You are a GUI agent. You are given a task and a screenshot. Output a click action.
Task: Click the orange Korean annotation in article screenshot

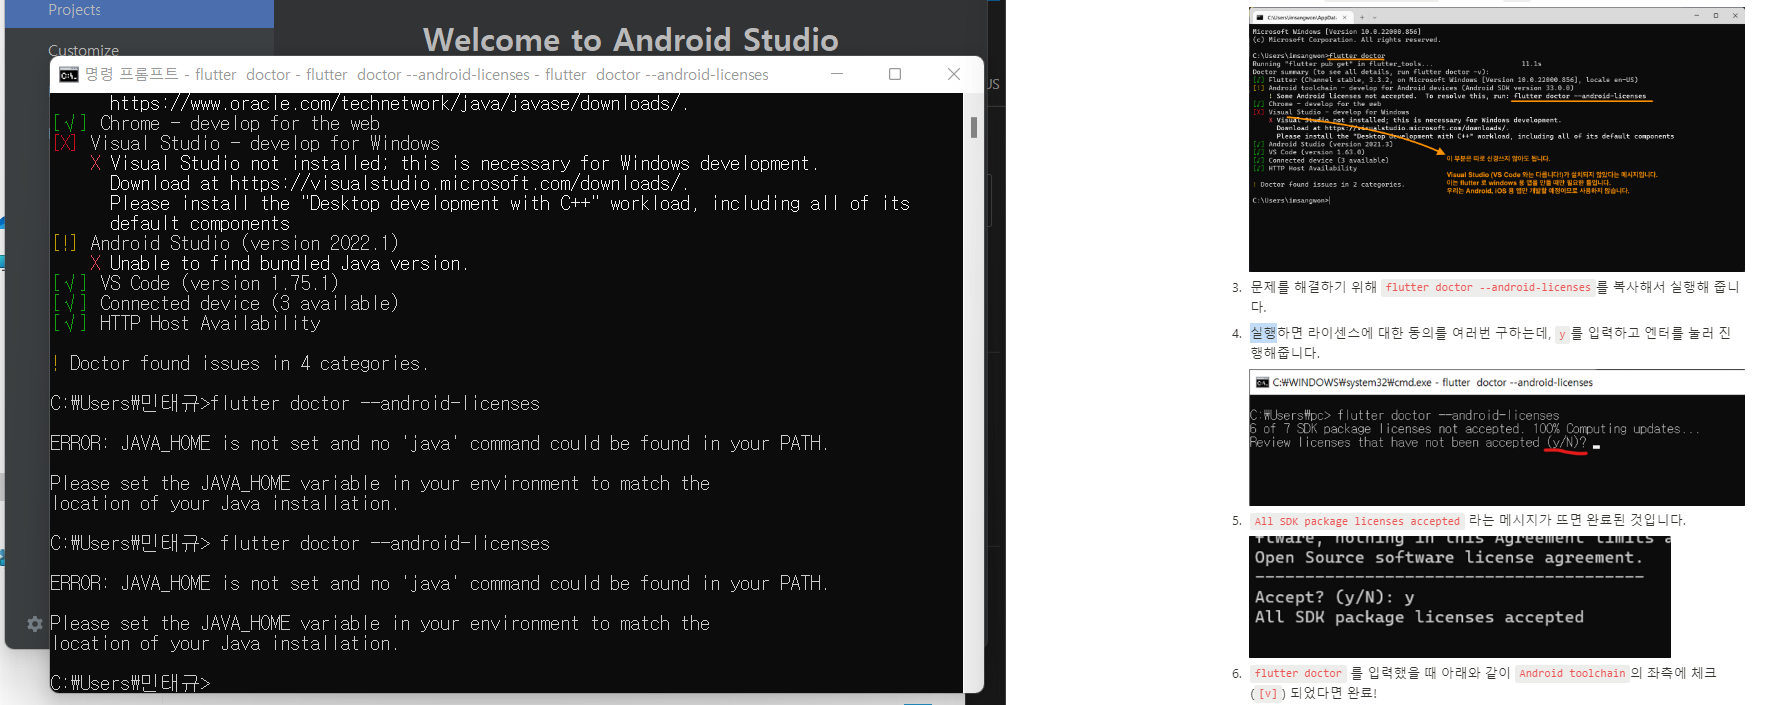(1550, 174)
